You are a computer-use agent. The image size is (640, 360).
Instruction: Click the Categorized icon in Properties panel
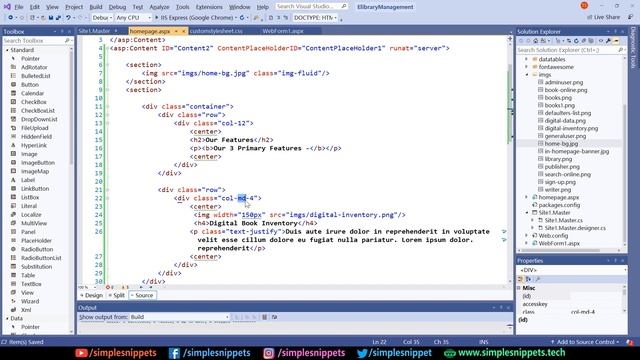(x=520, y=279)
